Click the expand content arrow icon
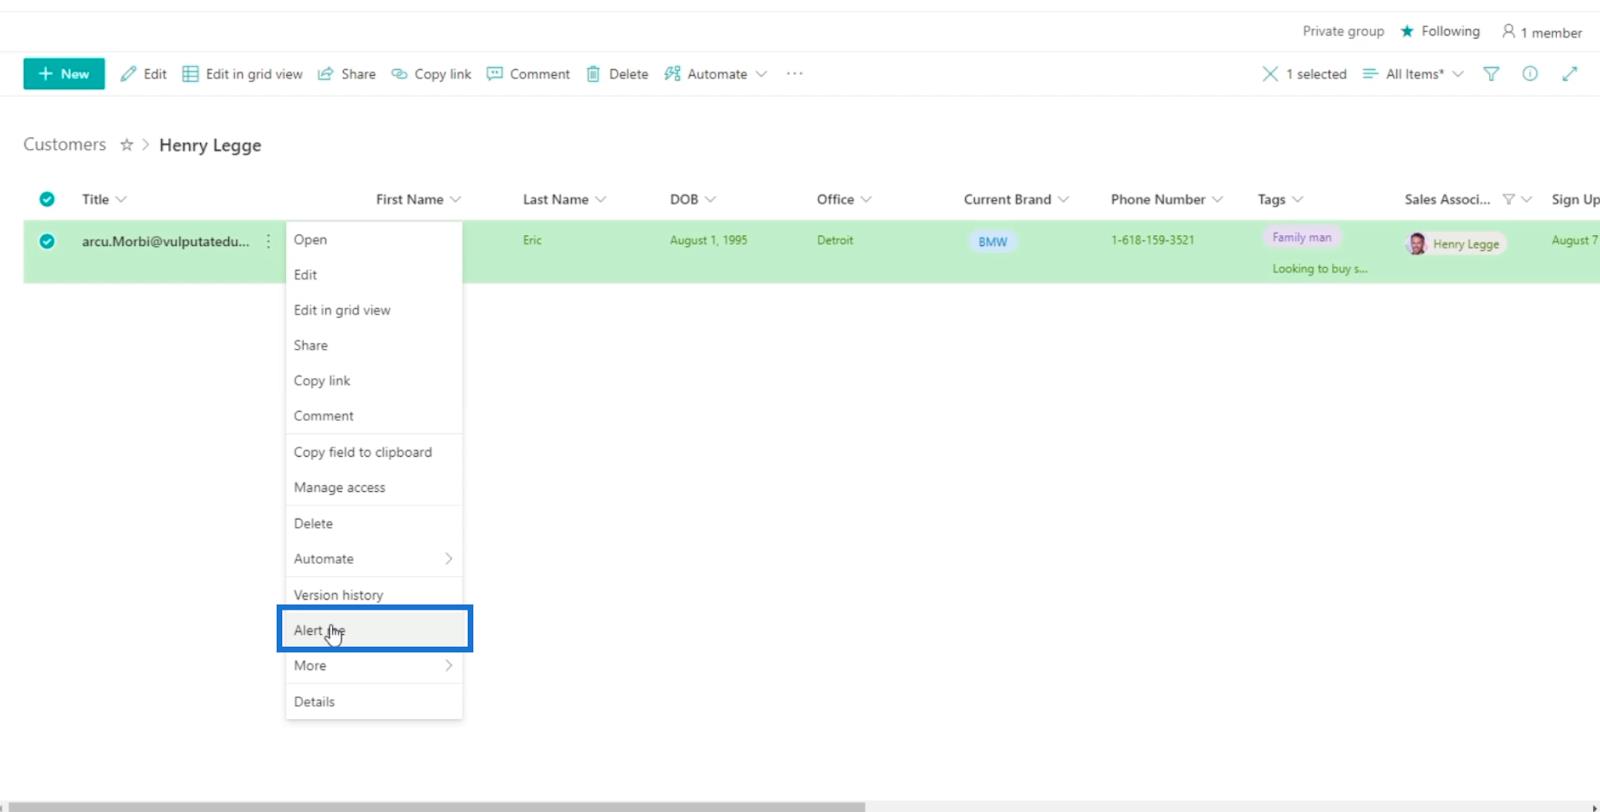 click(1570, 74)
